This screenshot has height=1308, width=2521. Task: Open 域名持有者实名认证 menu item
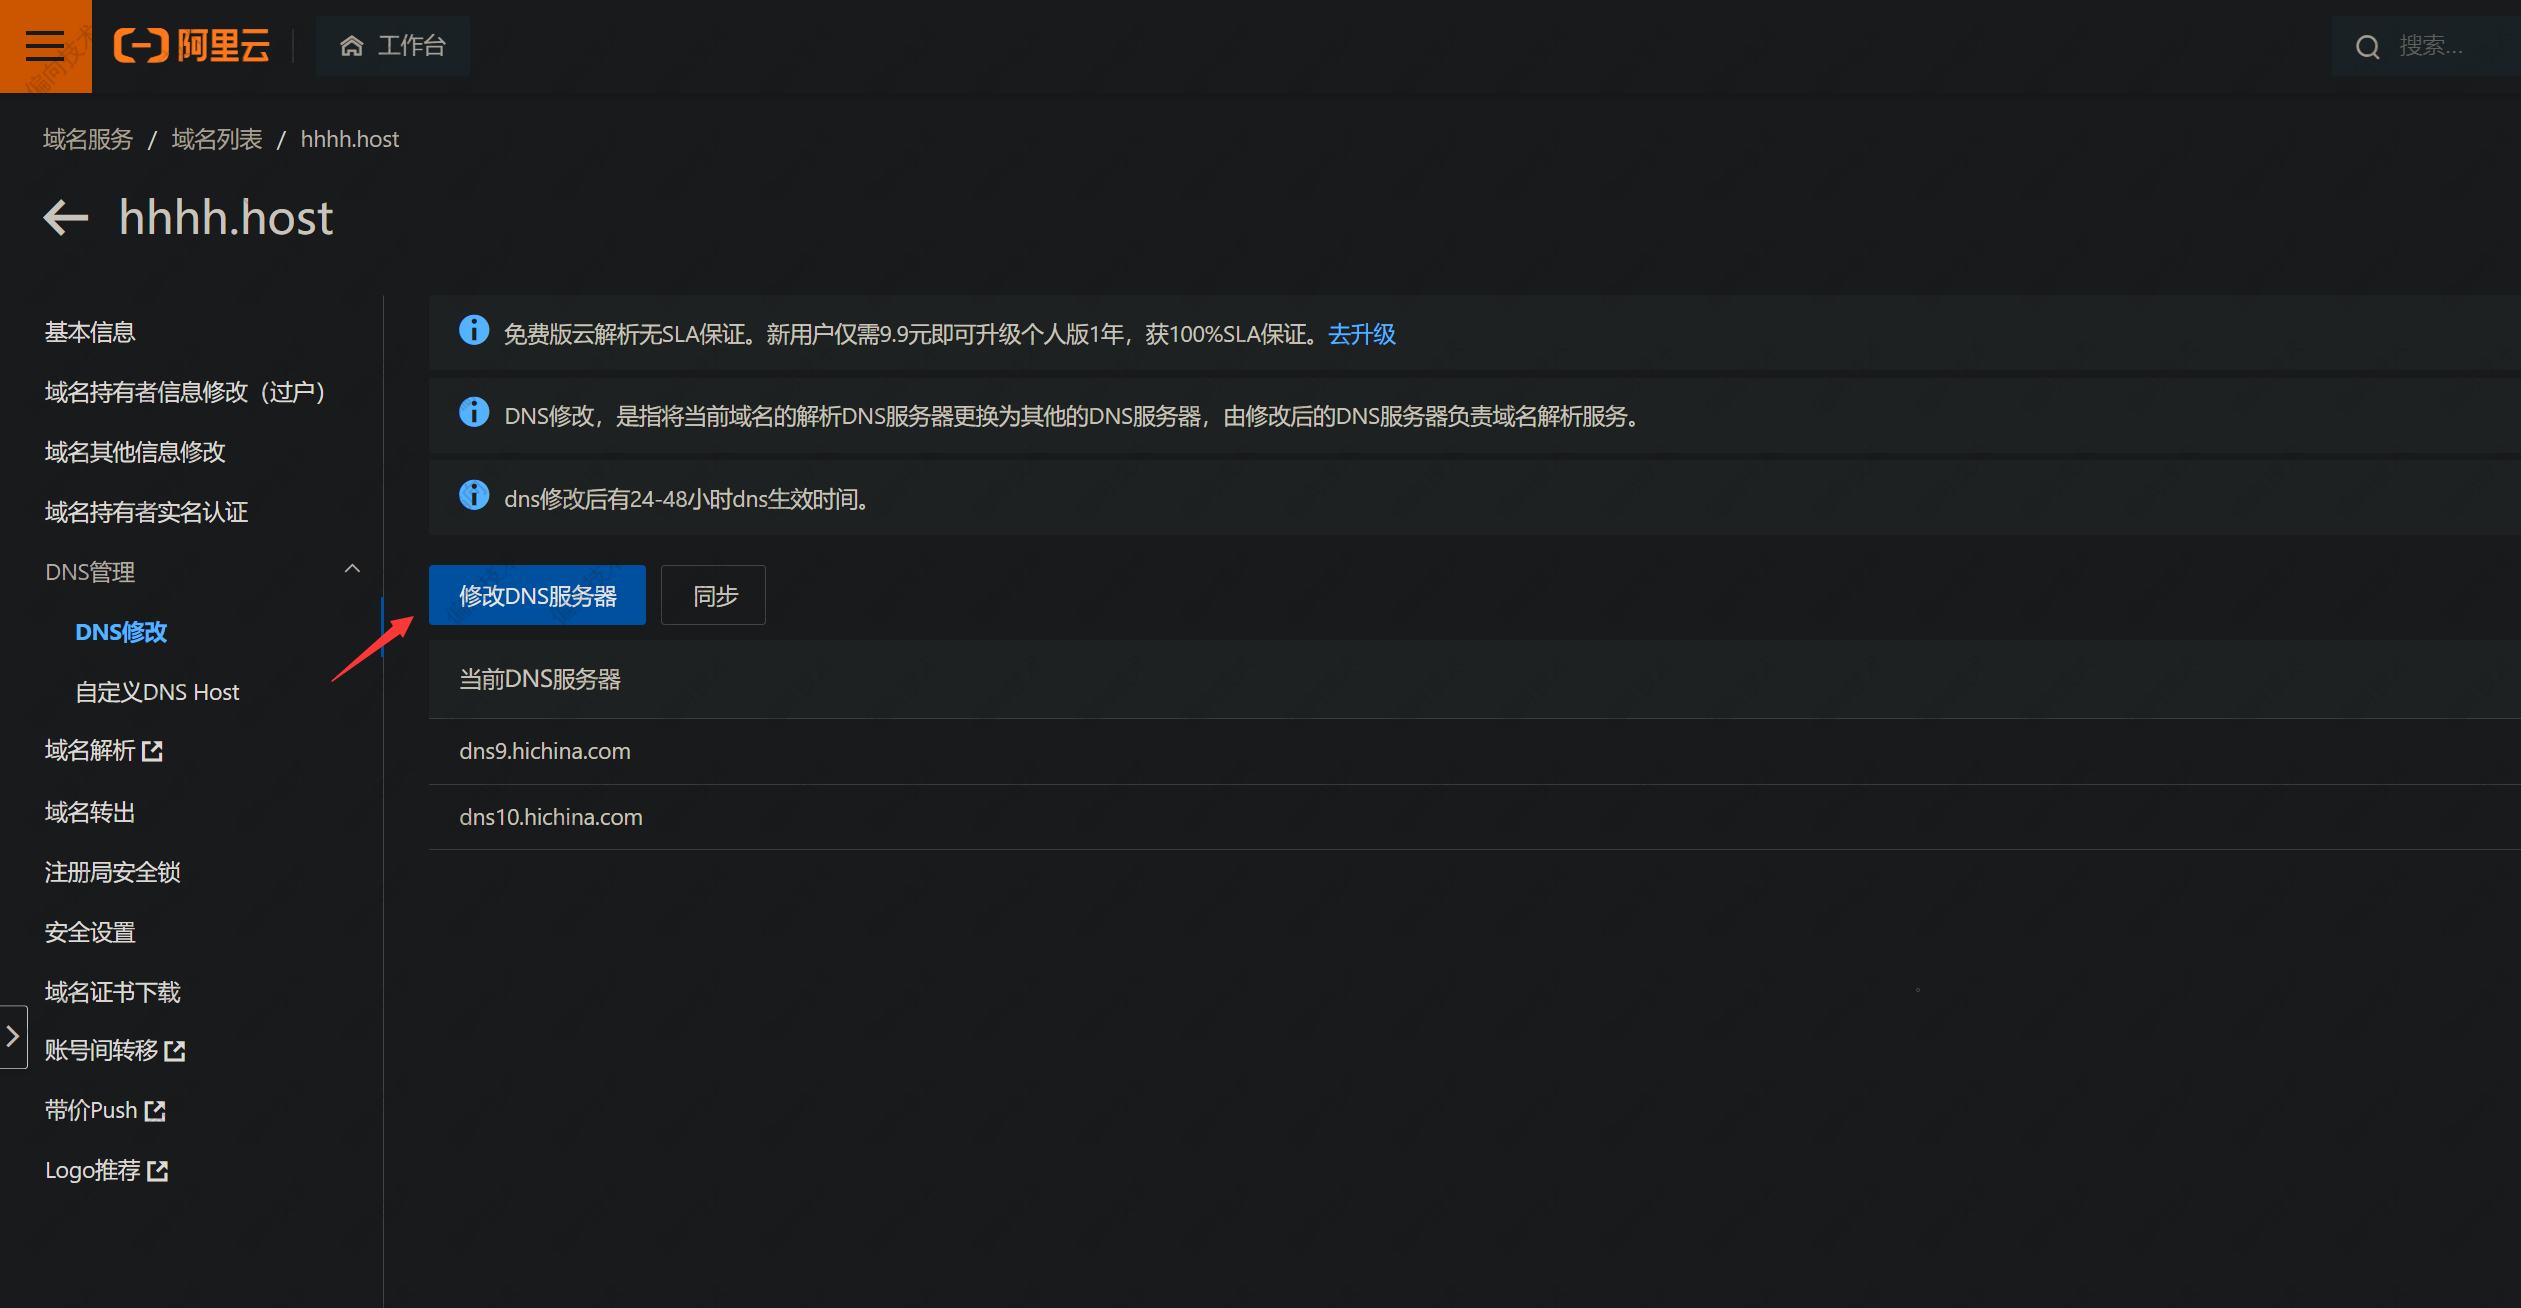tap(146, 512)
